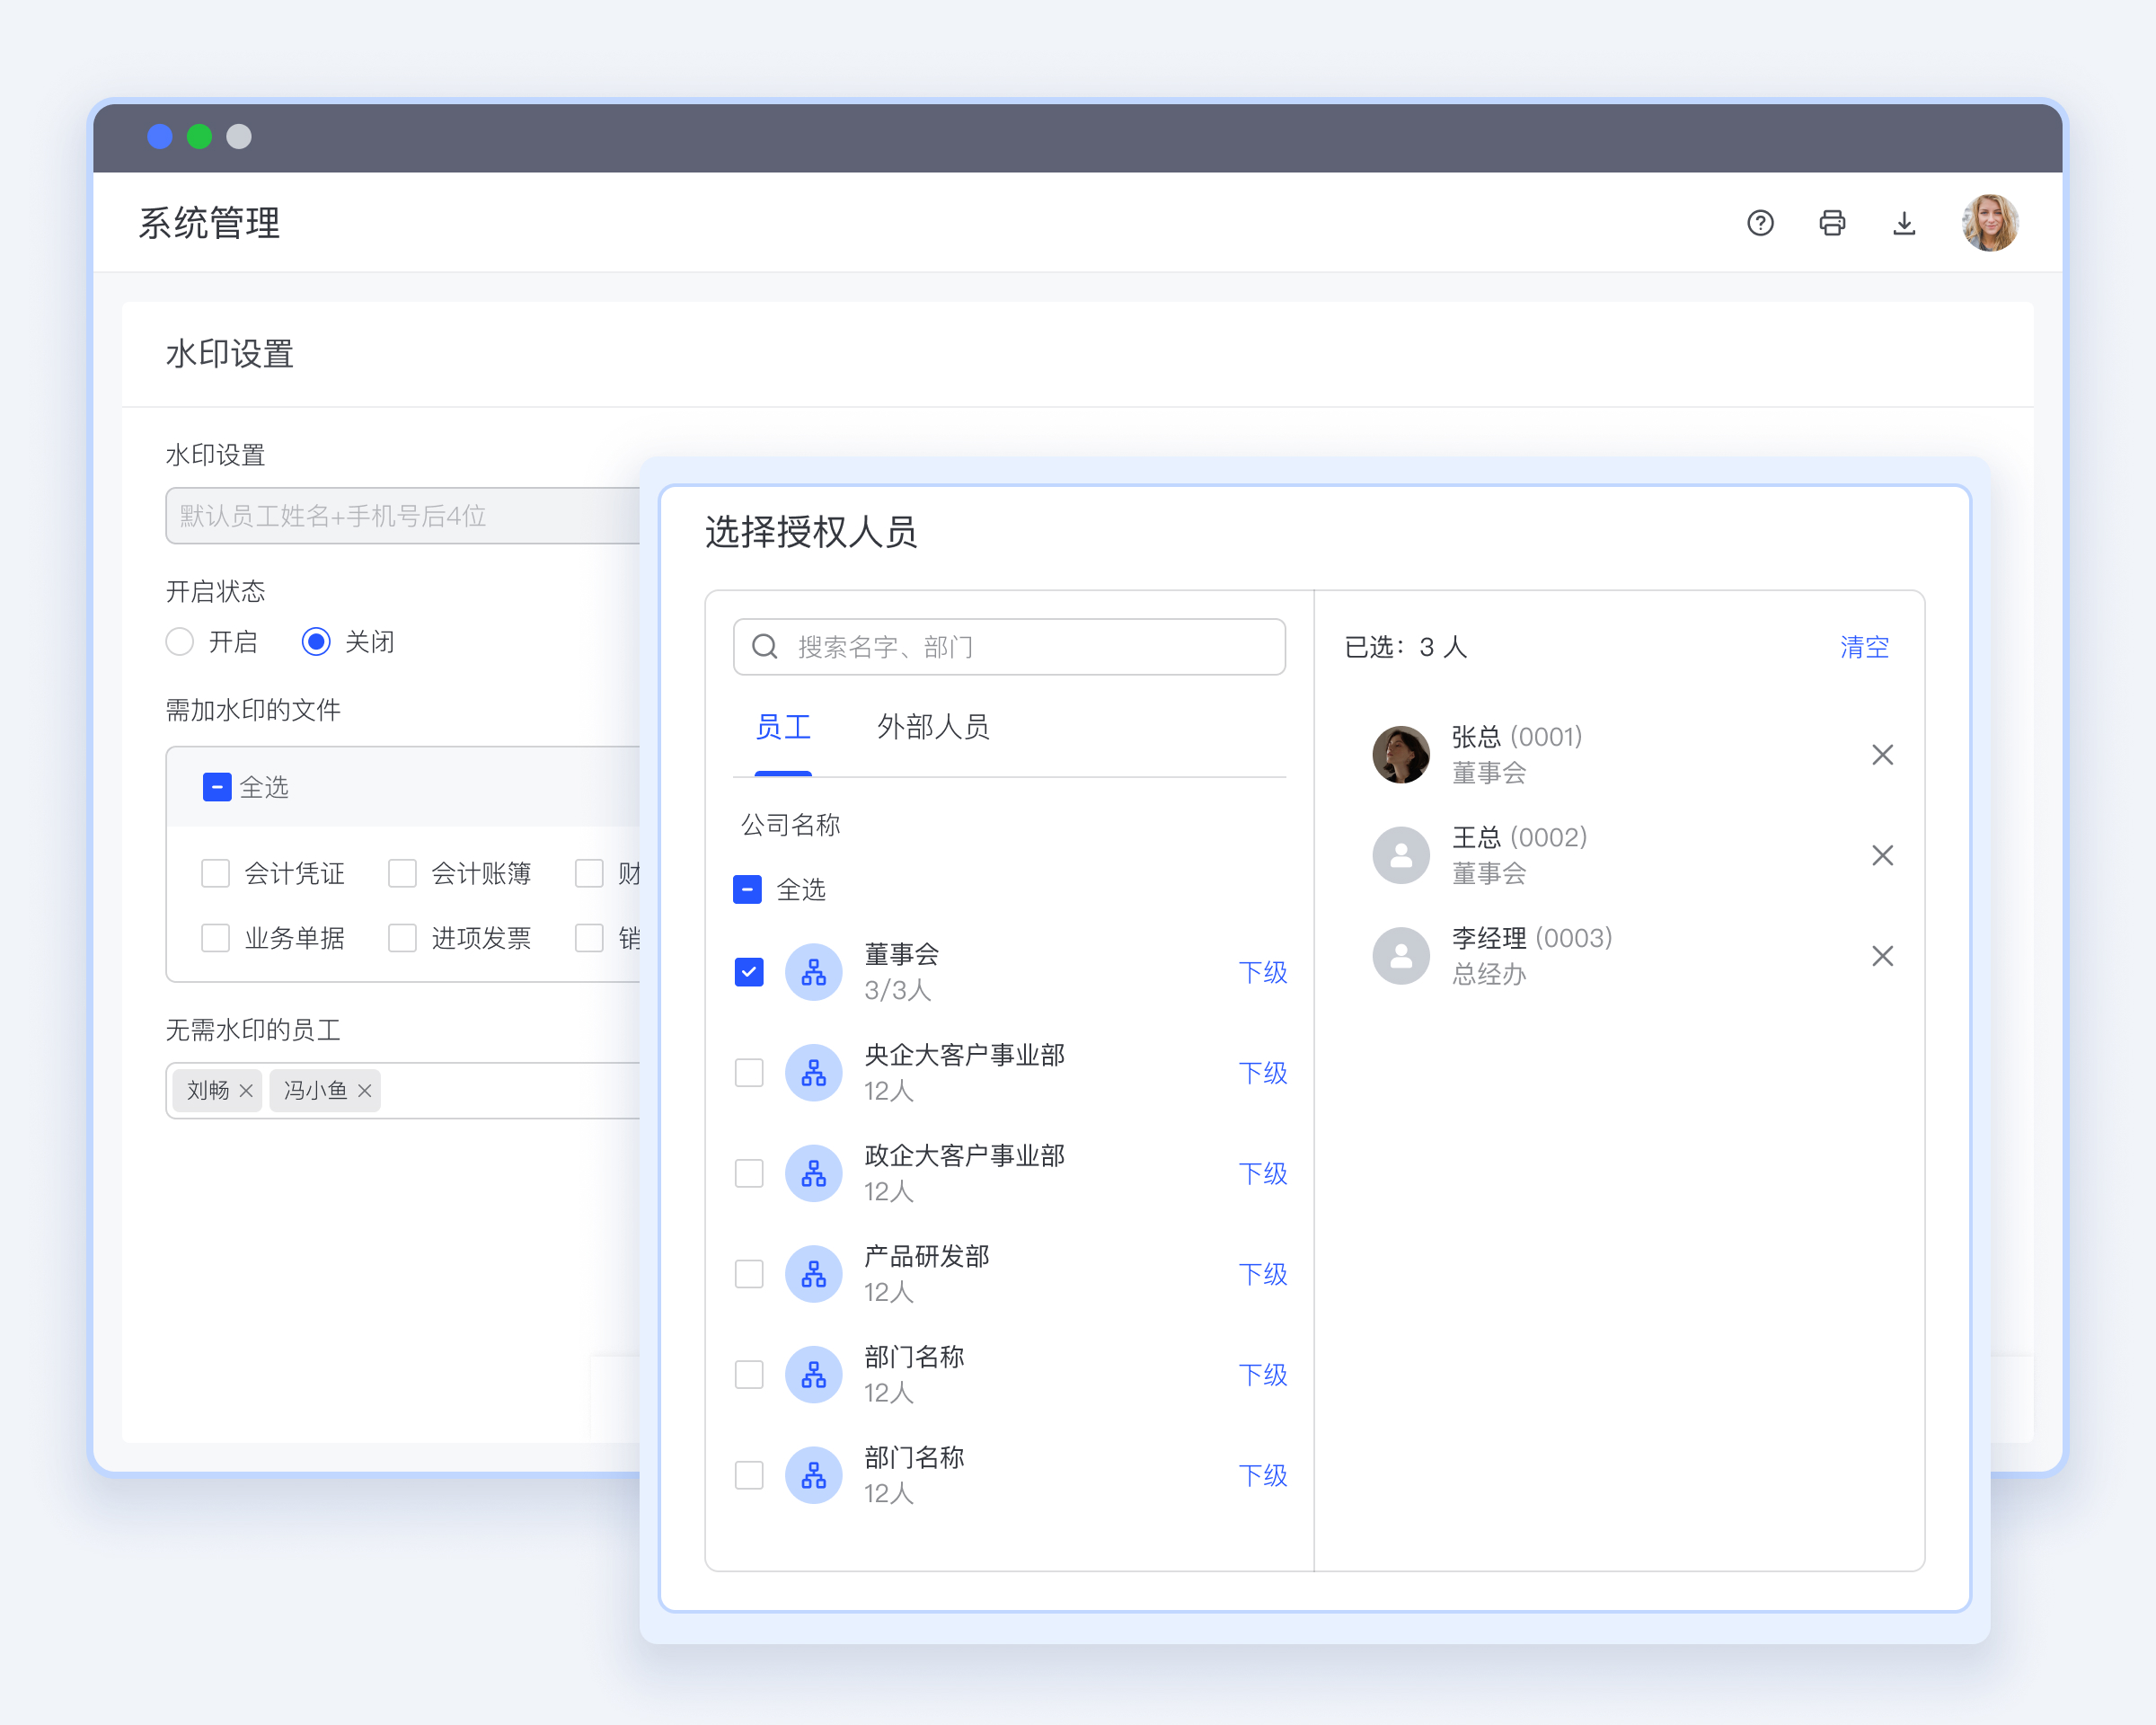Check the 央企大客户事业部 checkbox

749,1073
